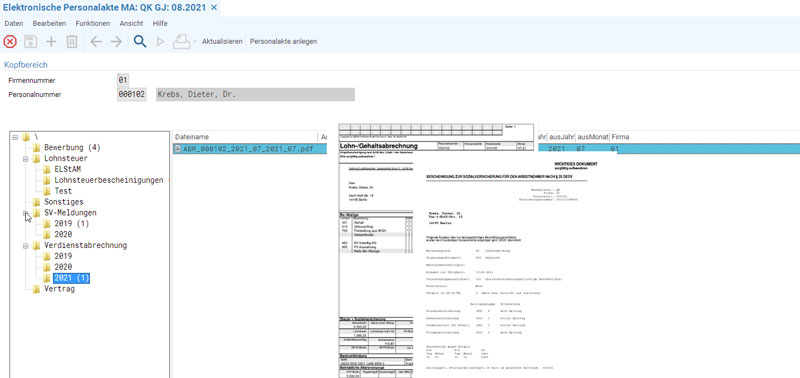Click Personalakte anlegen button
800x378 pixels.
(x=283, y=41)
